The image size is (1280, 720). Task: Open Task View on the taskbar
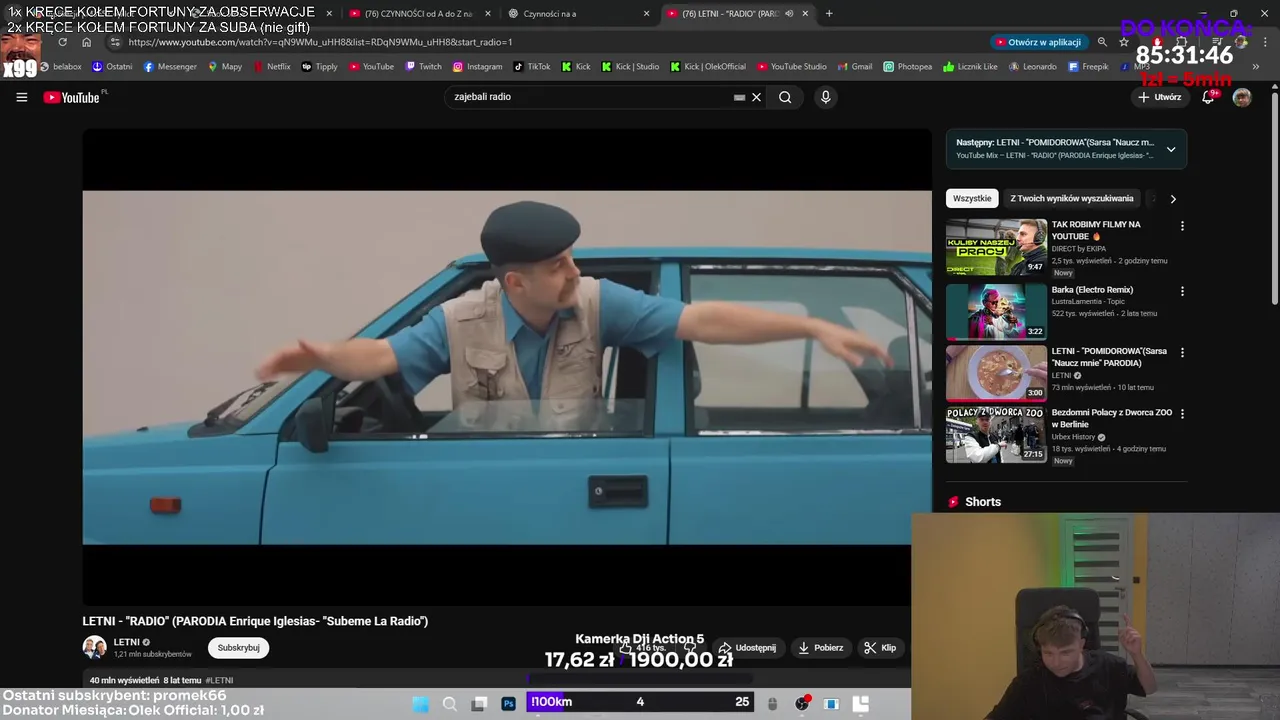click(x=479, y=704)
